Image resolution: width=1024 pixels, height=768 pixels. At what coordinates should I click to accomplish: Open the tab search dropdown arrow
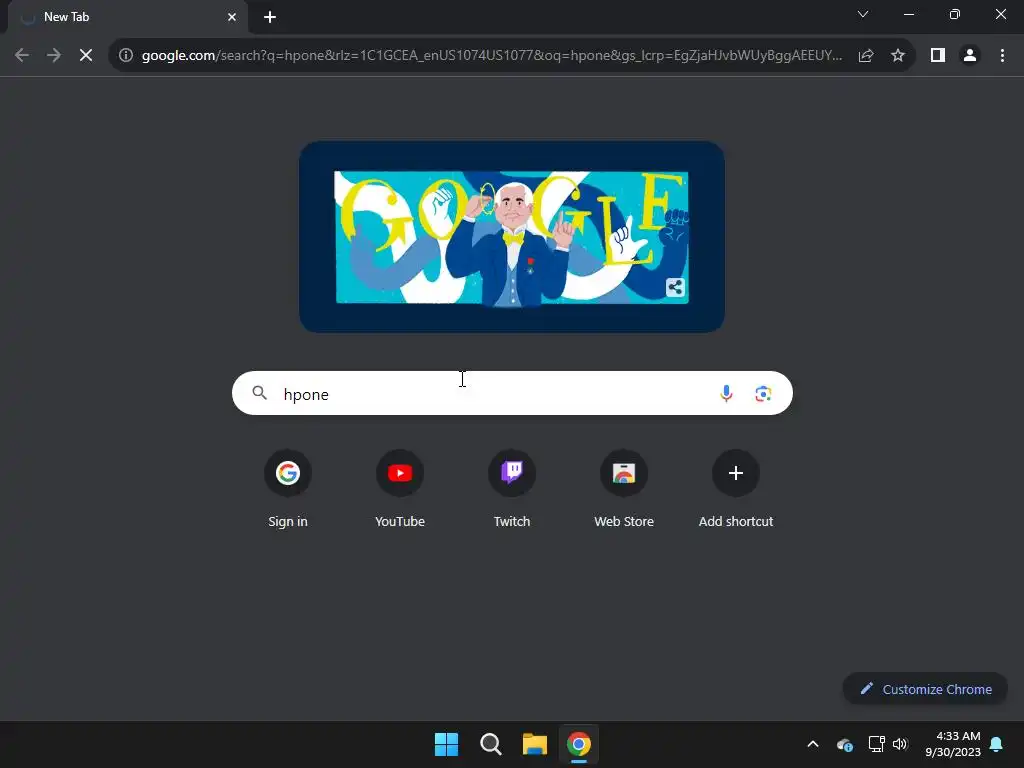click(x=863, y=14)
